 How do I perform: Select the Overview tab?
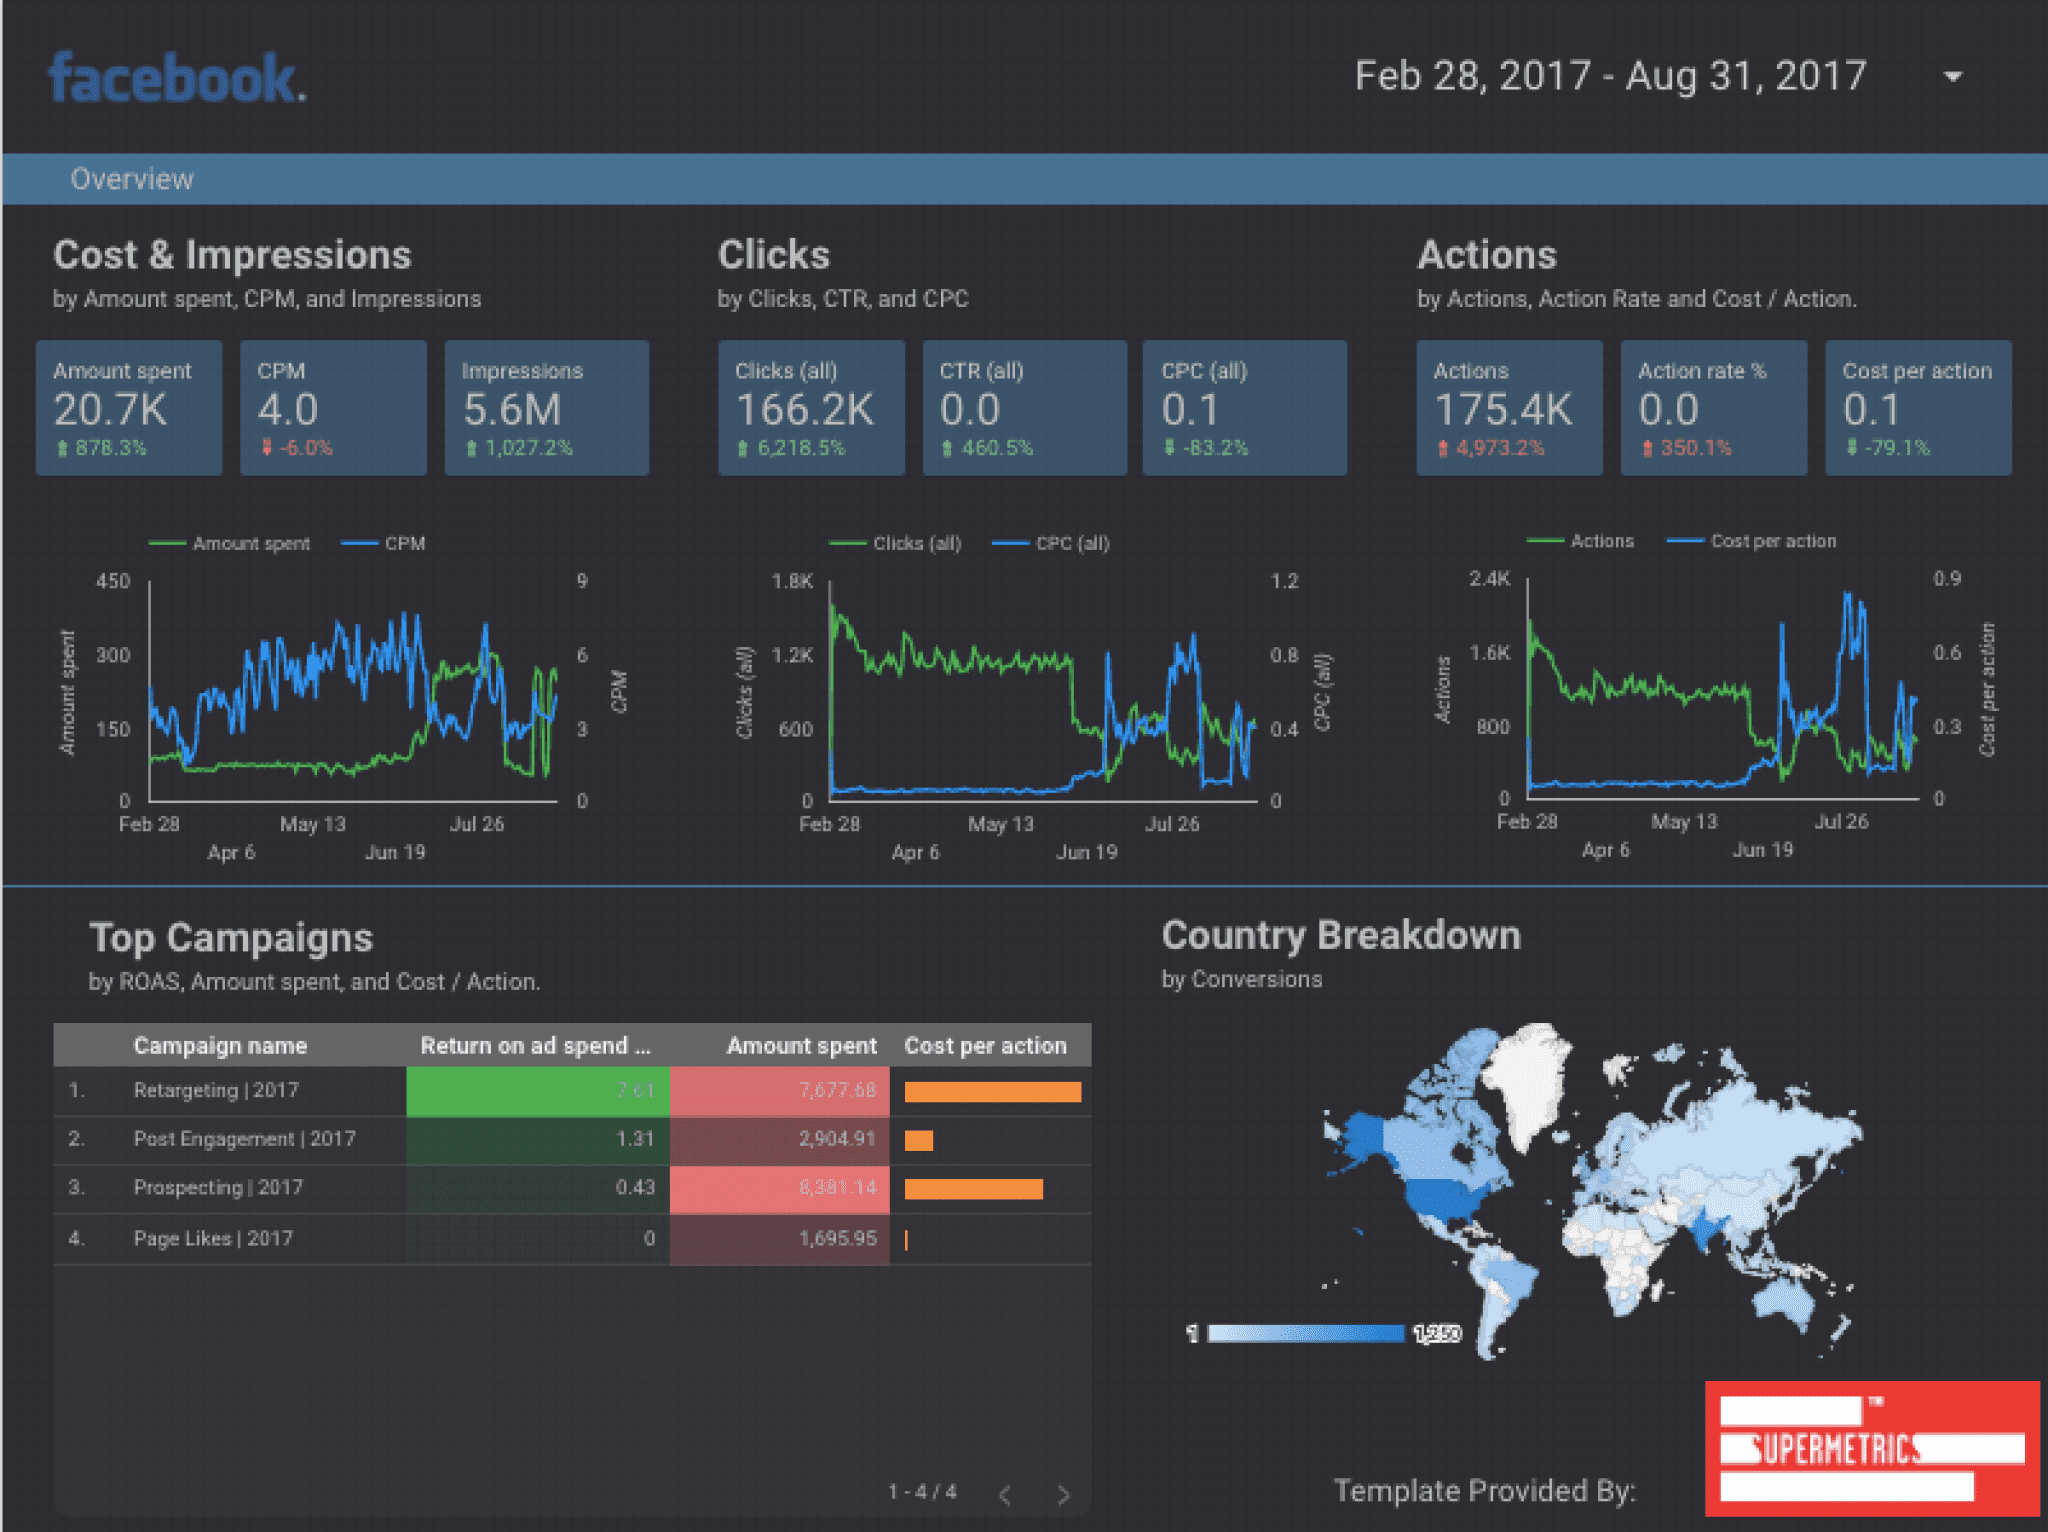(x=131, y=178)
